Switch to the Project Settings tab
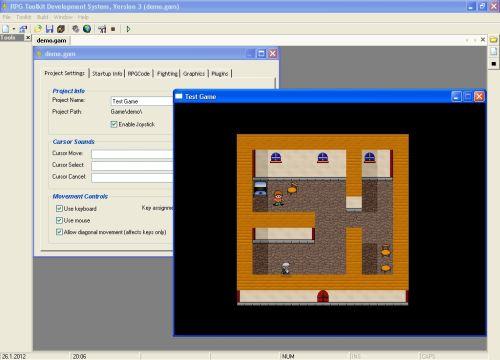Viewport: 500px width, 360px height. 65,73
